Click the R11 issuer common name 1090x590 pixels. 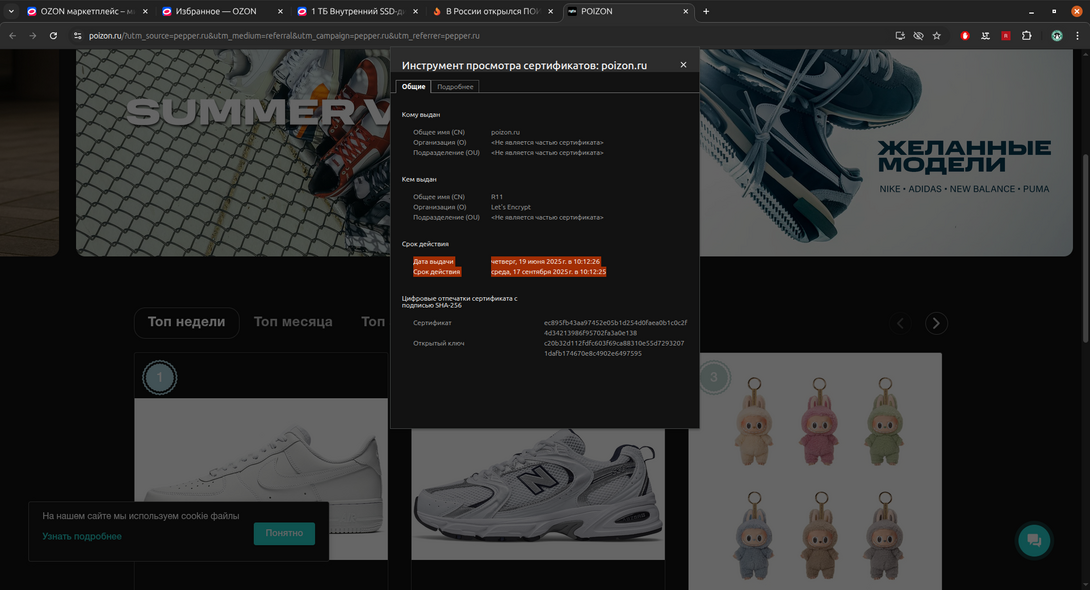point(496,197)
